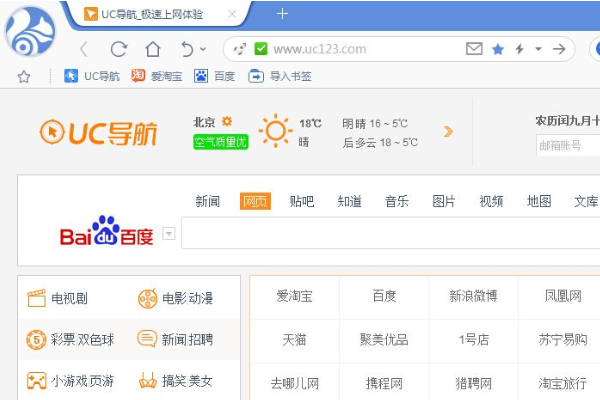The height and width of the screenshot is (400, 600).
Task: Bookmark page with the blue star
Action: click(x=498, y=49)
